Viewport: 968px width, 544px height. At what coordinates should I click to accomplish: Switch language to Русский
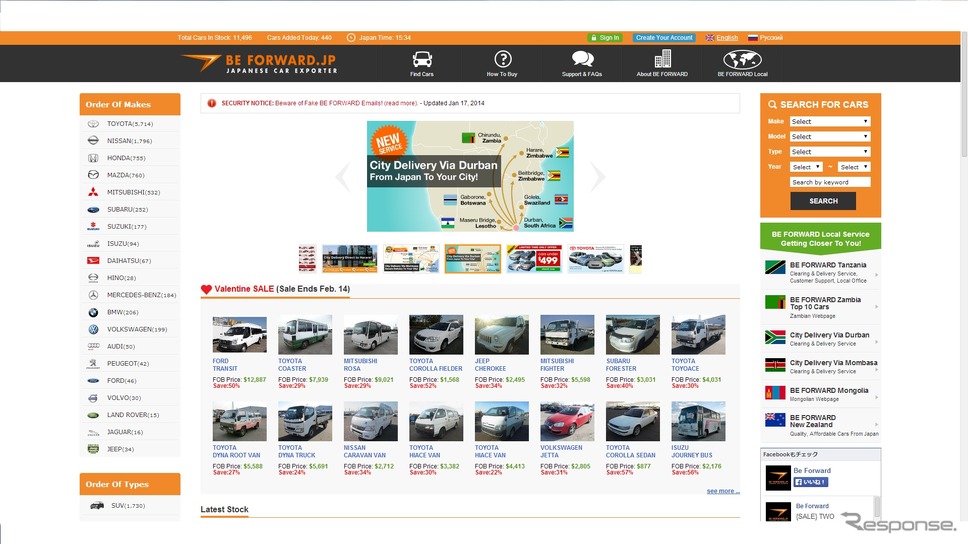coord(771,38)
